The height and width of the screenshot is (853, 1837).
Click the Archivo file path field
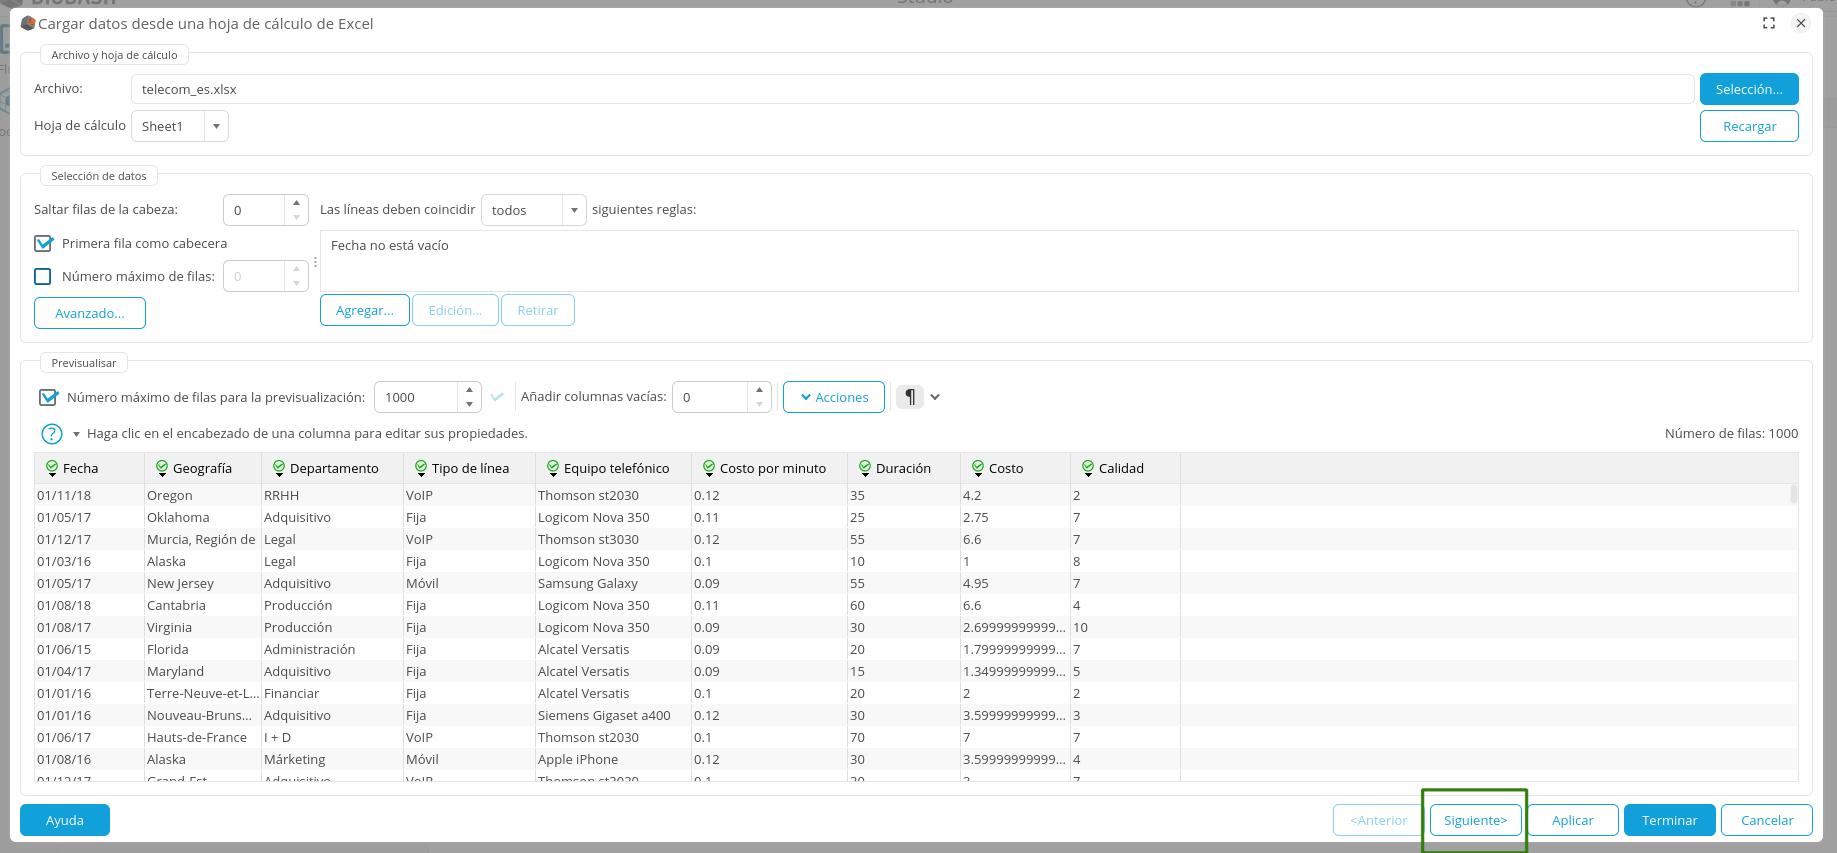[x=911, y=89]
